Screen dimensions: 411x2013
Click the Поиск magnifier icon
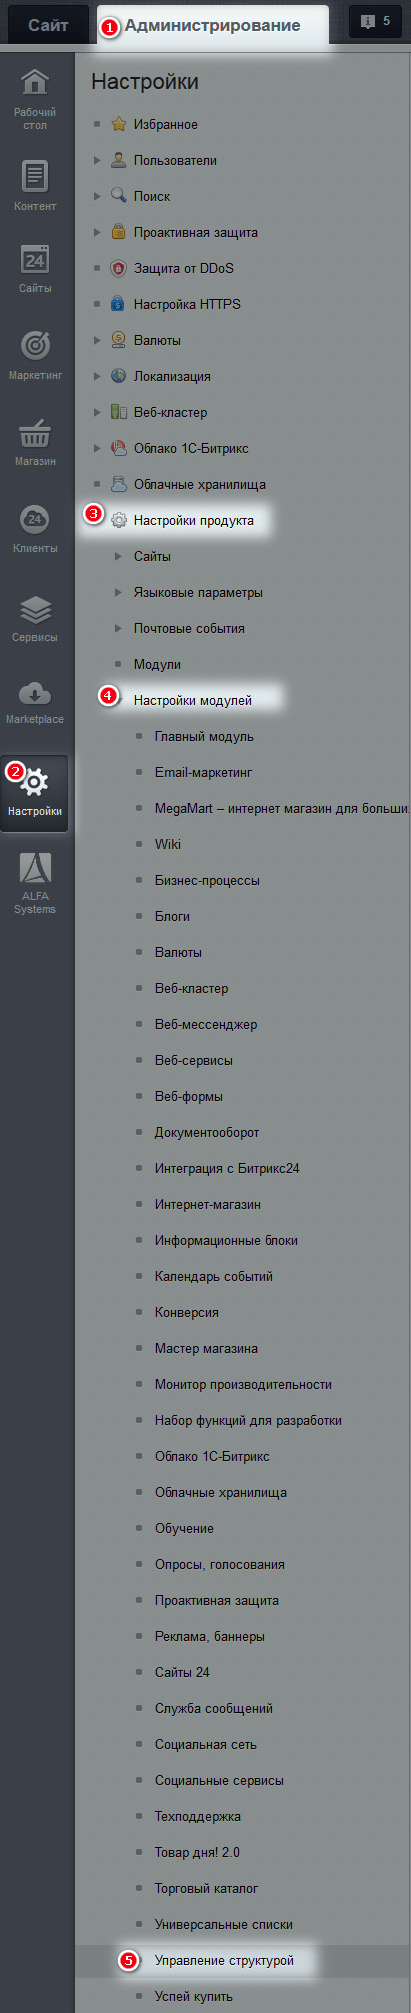[x=119, y=196]
